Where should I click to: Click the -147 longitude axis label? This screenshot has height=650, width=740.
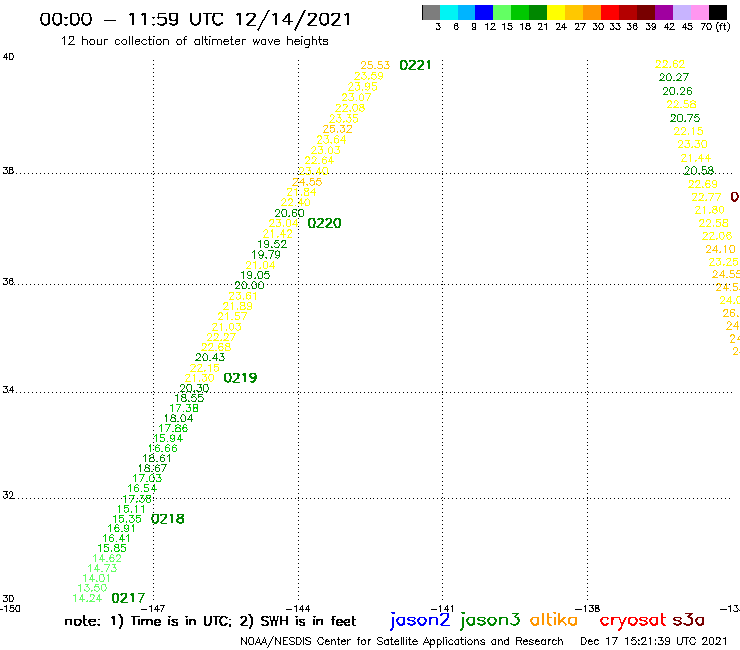click(x=153, y=609)
